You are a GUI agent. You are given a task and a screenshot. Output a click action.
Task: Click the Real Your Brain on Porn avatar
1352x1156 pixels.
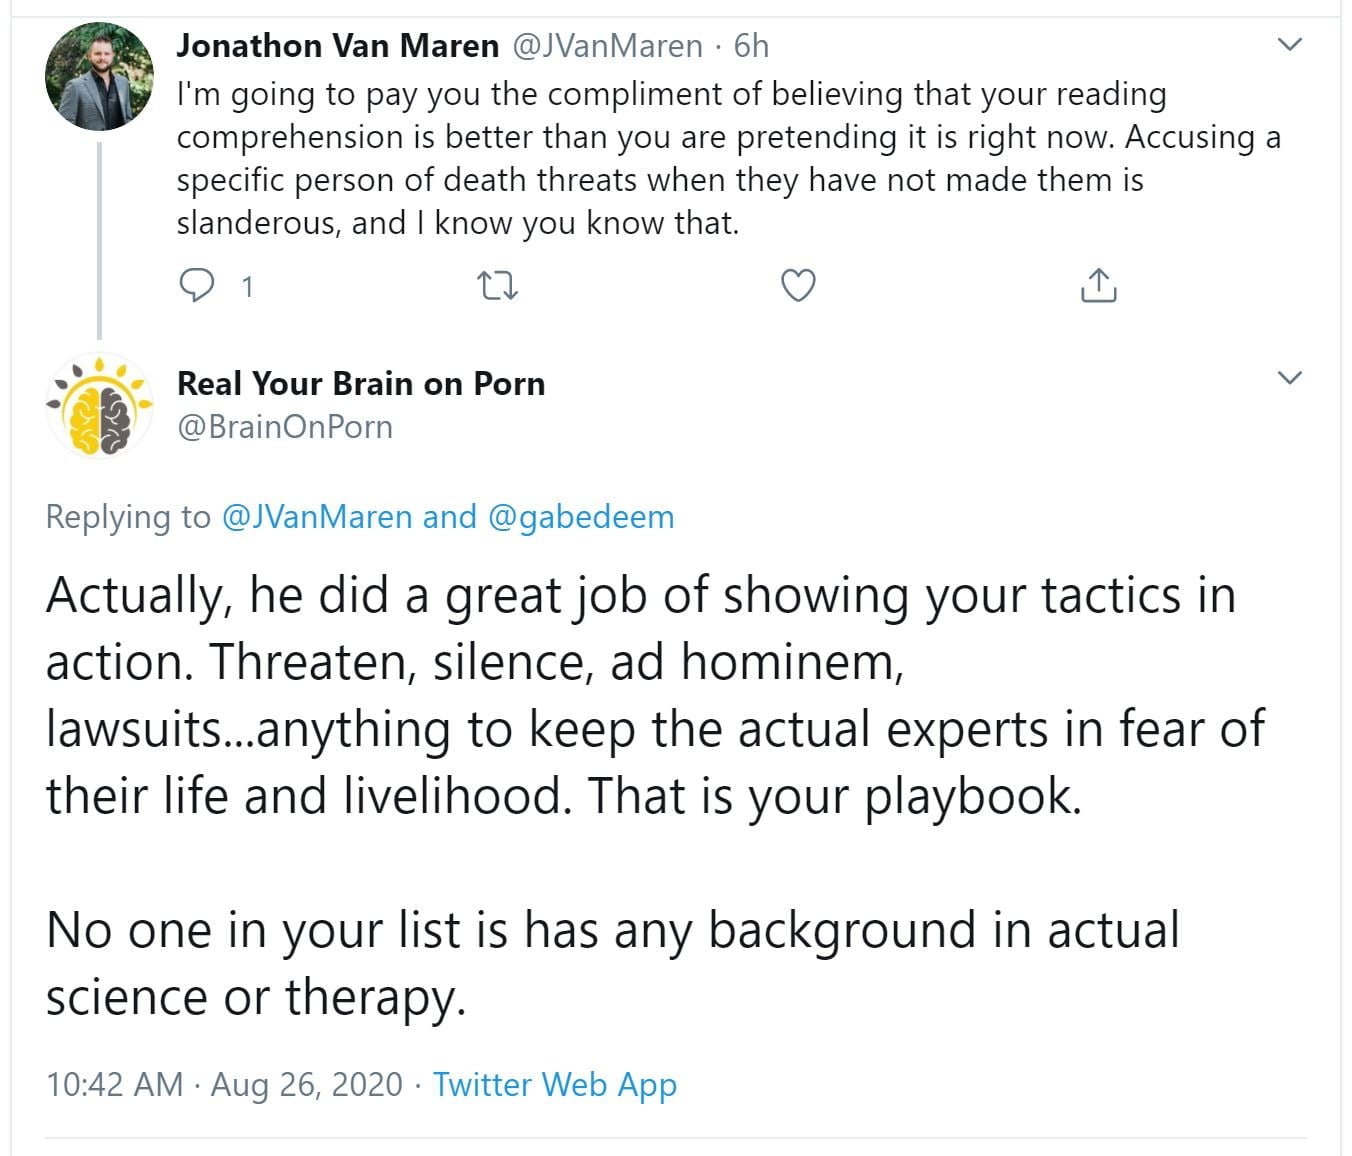tap(99, 406)
